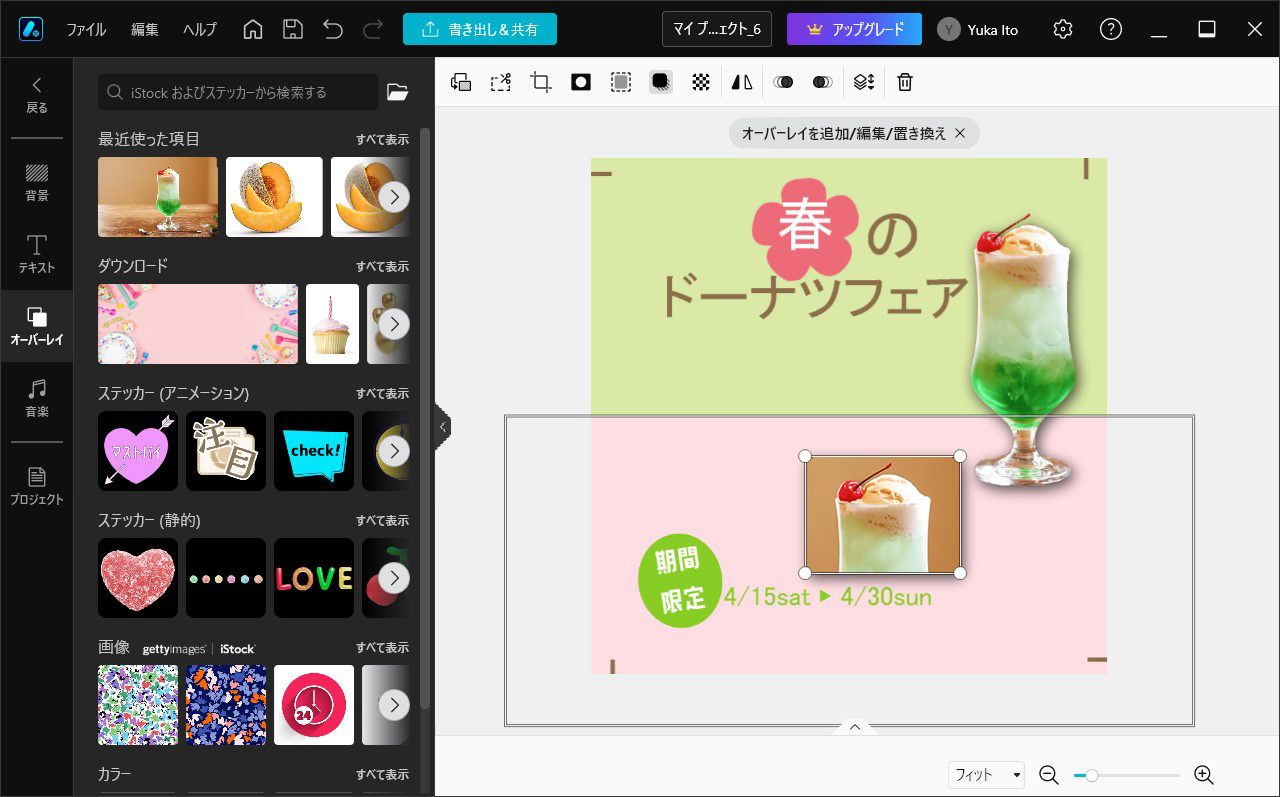Select the check! speech bubble sticker
The width and height of the screenshot is (1280, 797).
[x=314, y=450]
